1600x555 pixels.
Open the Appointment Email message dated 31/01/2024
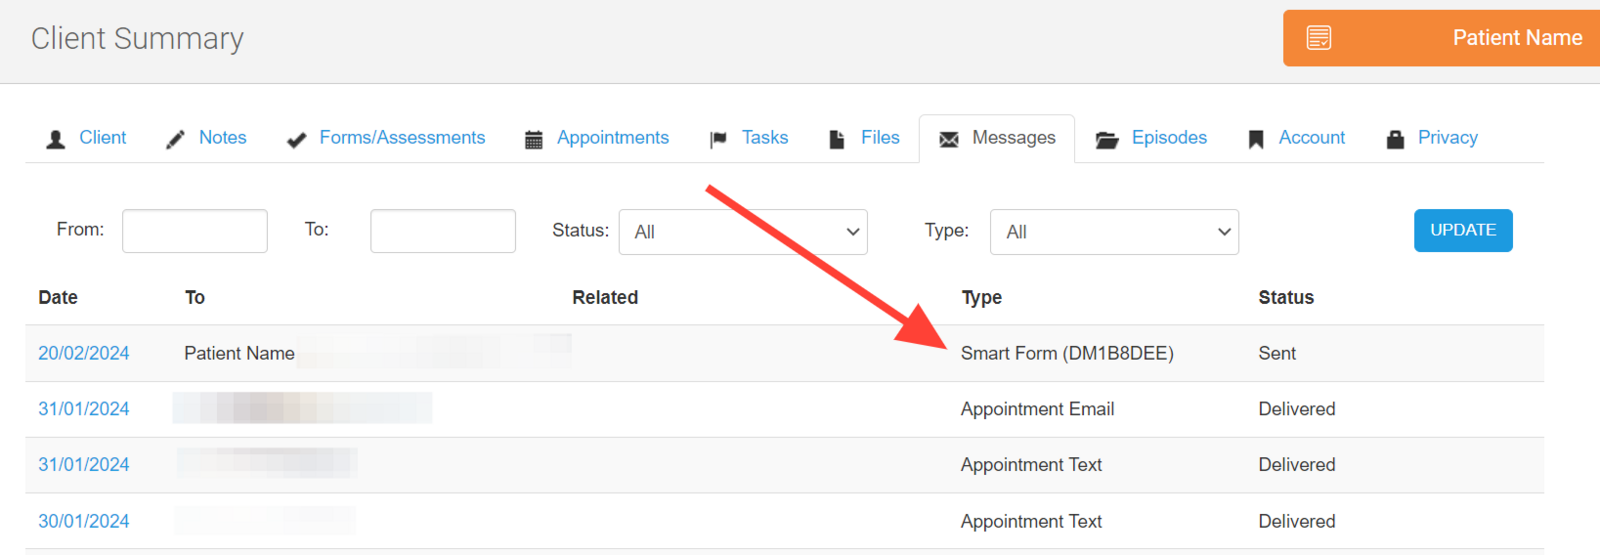84,409
